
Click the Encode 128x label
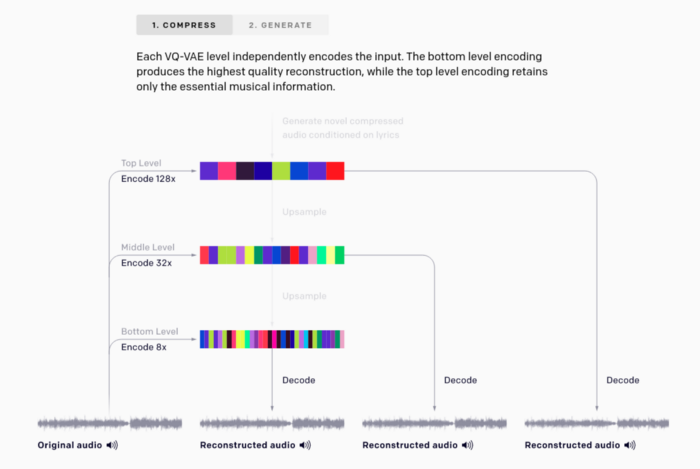pos(148,179)
